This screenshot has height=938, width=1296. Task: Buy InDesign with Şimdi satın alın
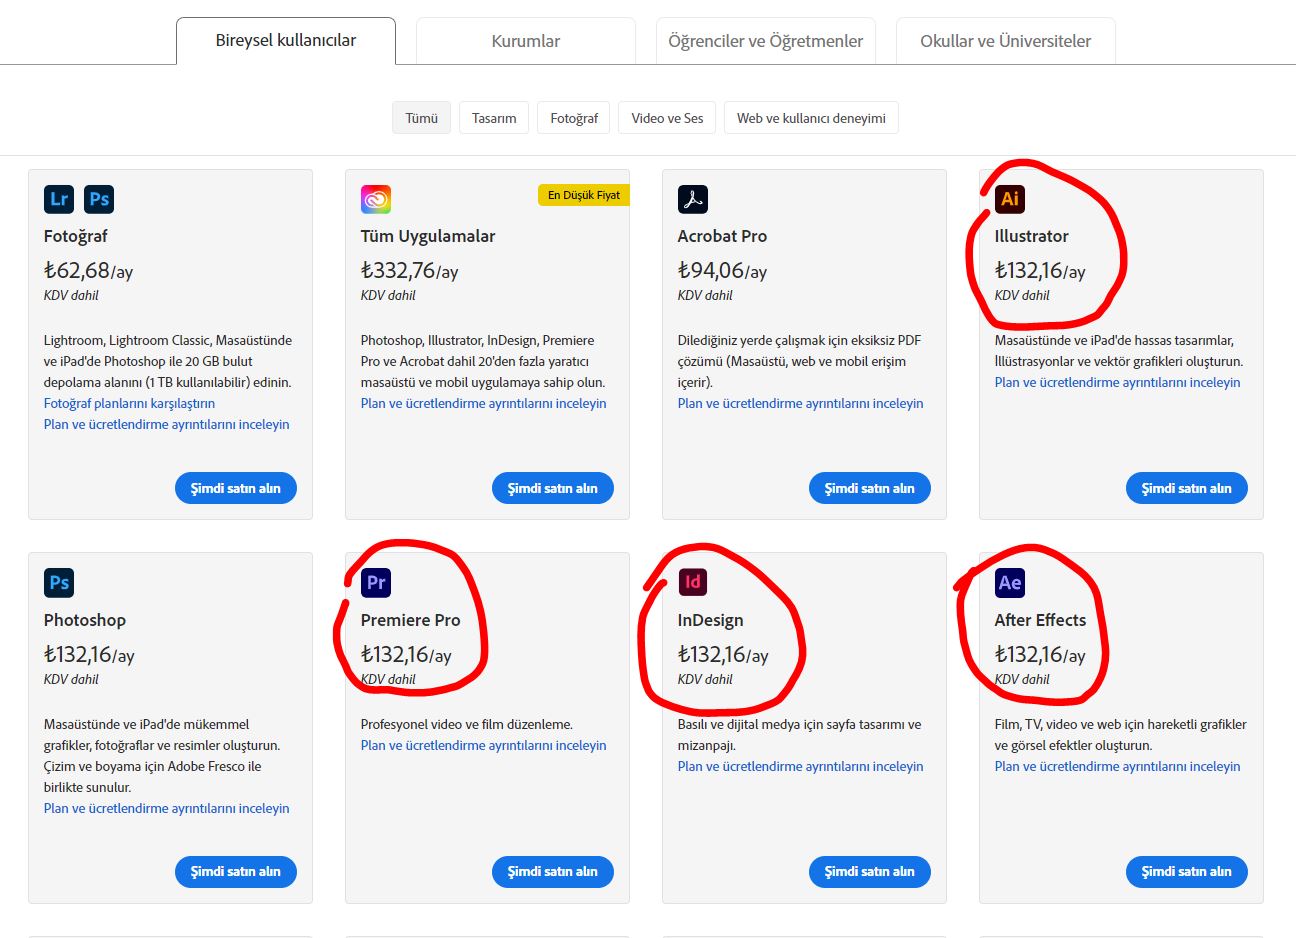(x=870, y=871)
